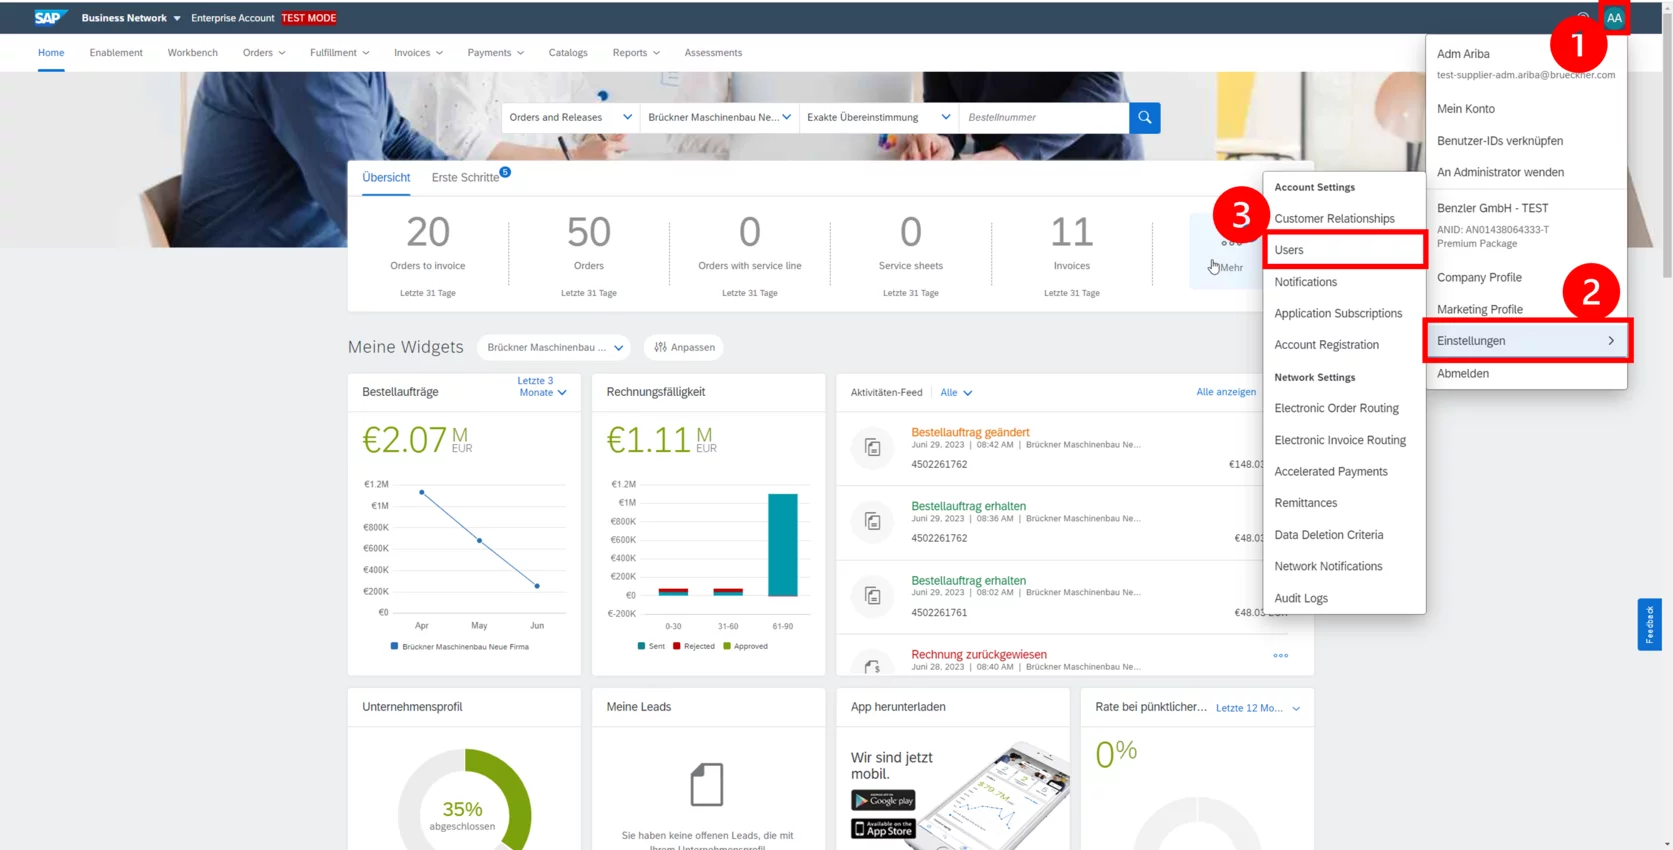The width and height of the screenshot is (1673, 850).
Task: Select Customer Relationships menu entry
Action: pos(1334,218)
